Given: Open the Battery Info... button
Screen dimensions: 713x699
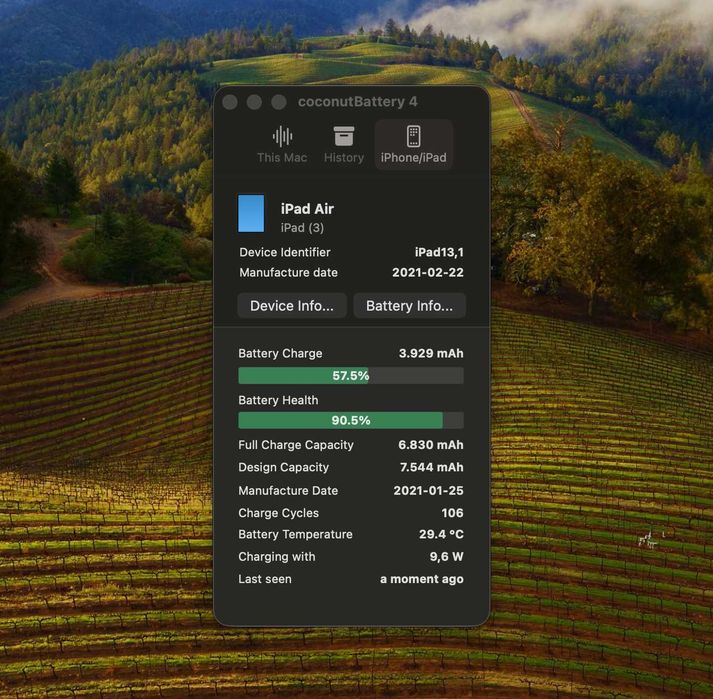Looking at the screenshot, I should click(x=409, y=306).
